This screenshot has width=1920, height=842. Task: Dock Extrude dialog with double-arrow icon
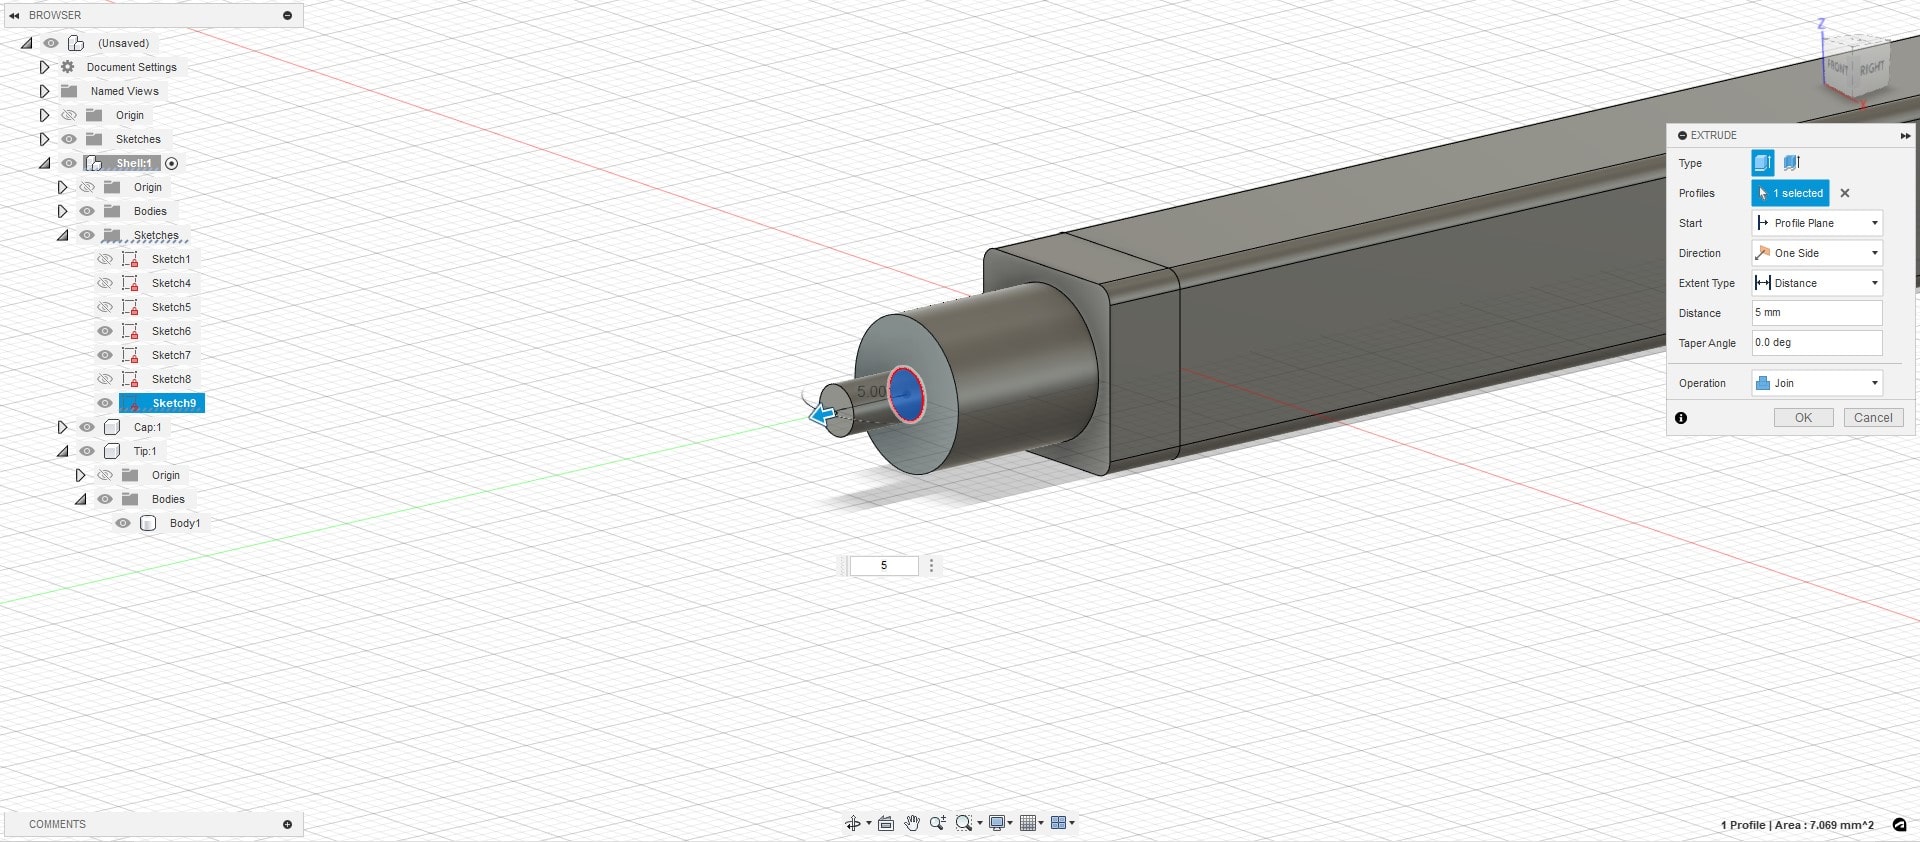click(x=1905, y=135)
